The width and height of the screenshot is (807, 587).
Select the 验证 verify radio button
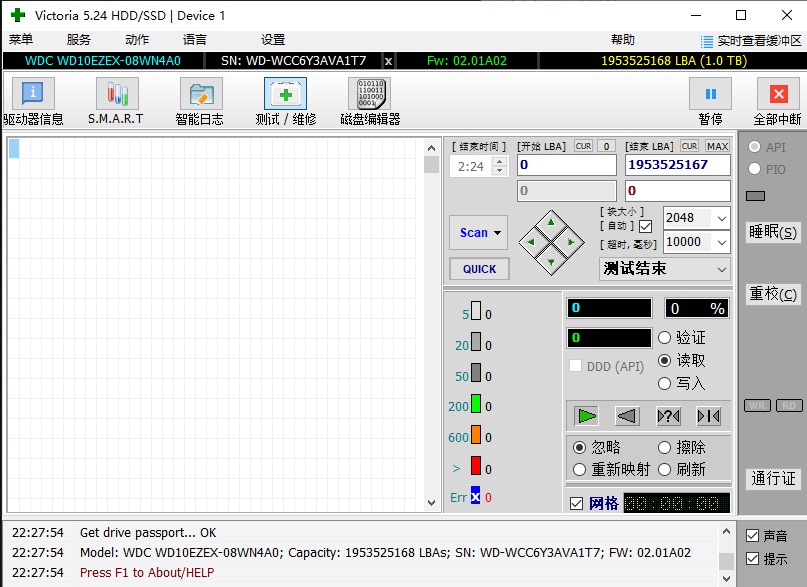coord(665,338)
